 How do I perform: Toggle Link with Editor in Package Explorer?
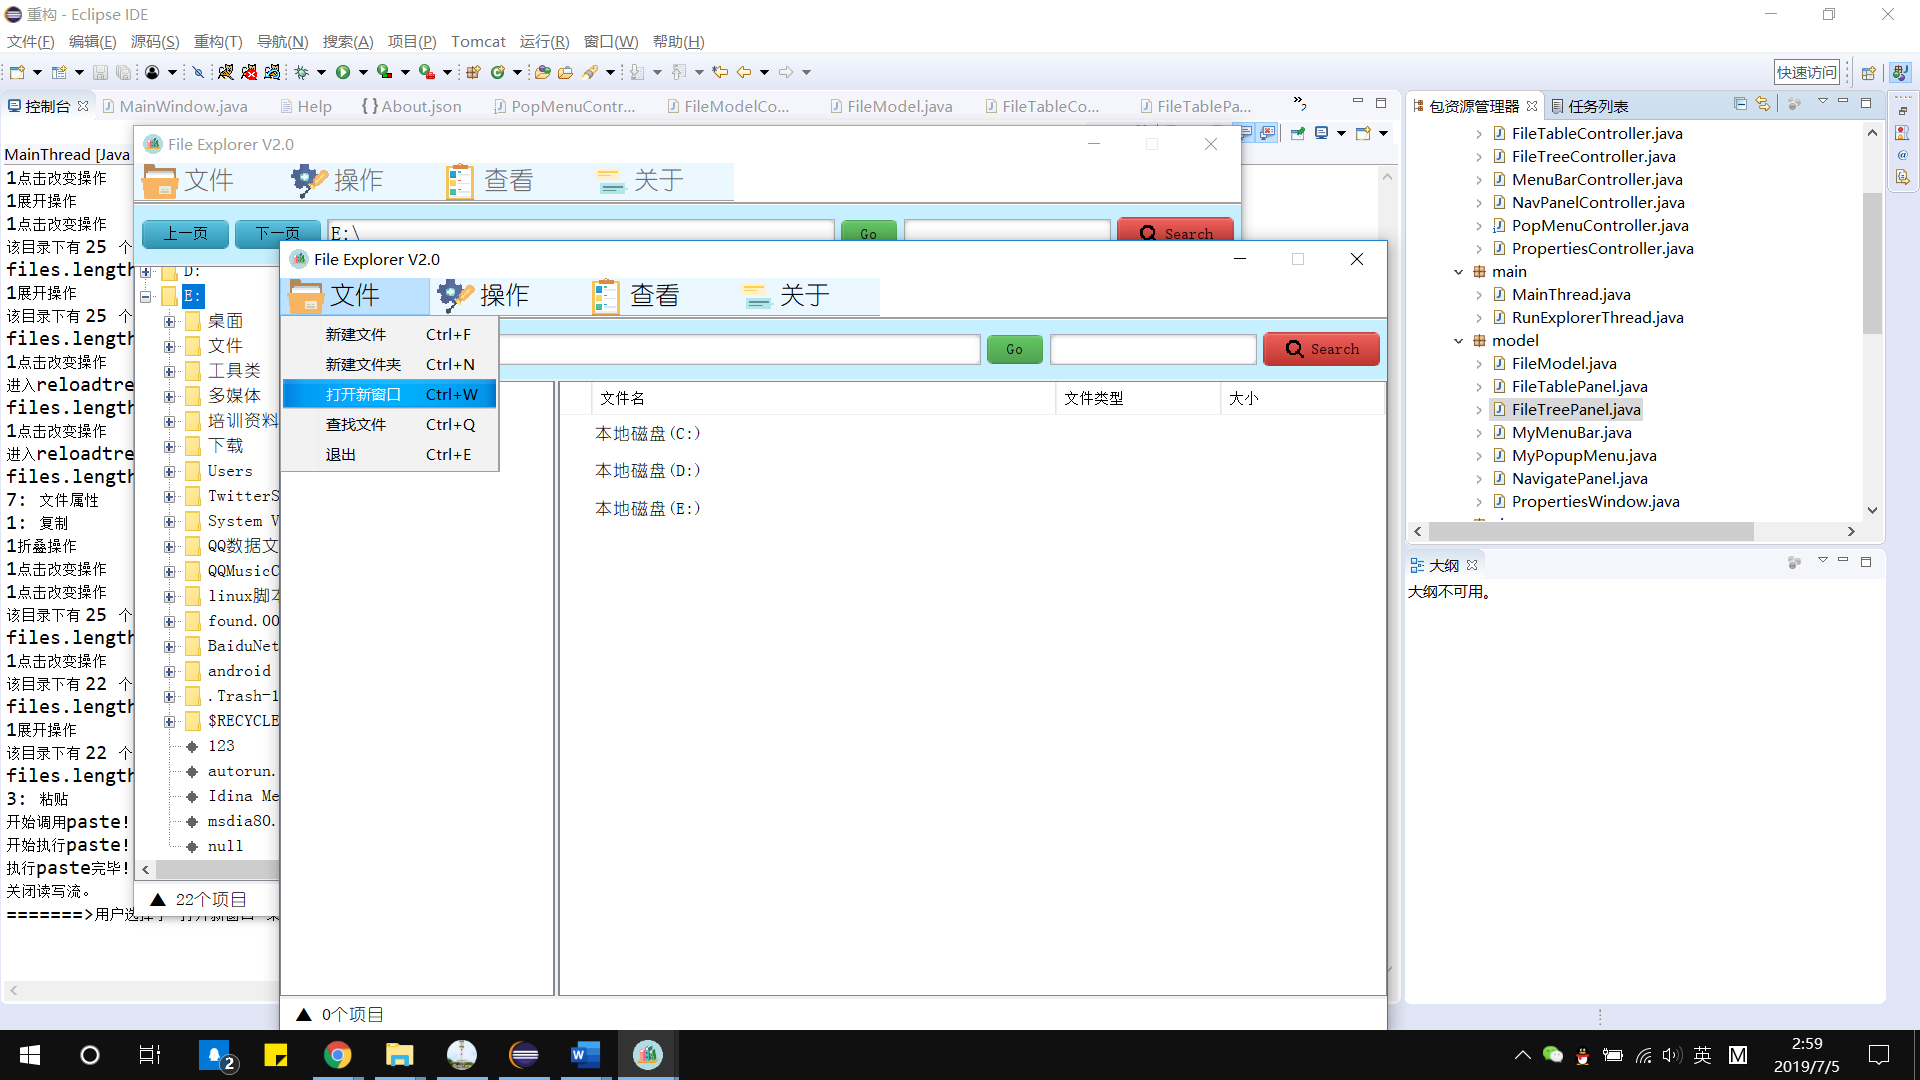pos(1763,104)
